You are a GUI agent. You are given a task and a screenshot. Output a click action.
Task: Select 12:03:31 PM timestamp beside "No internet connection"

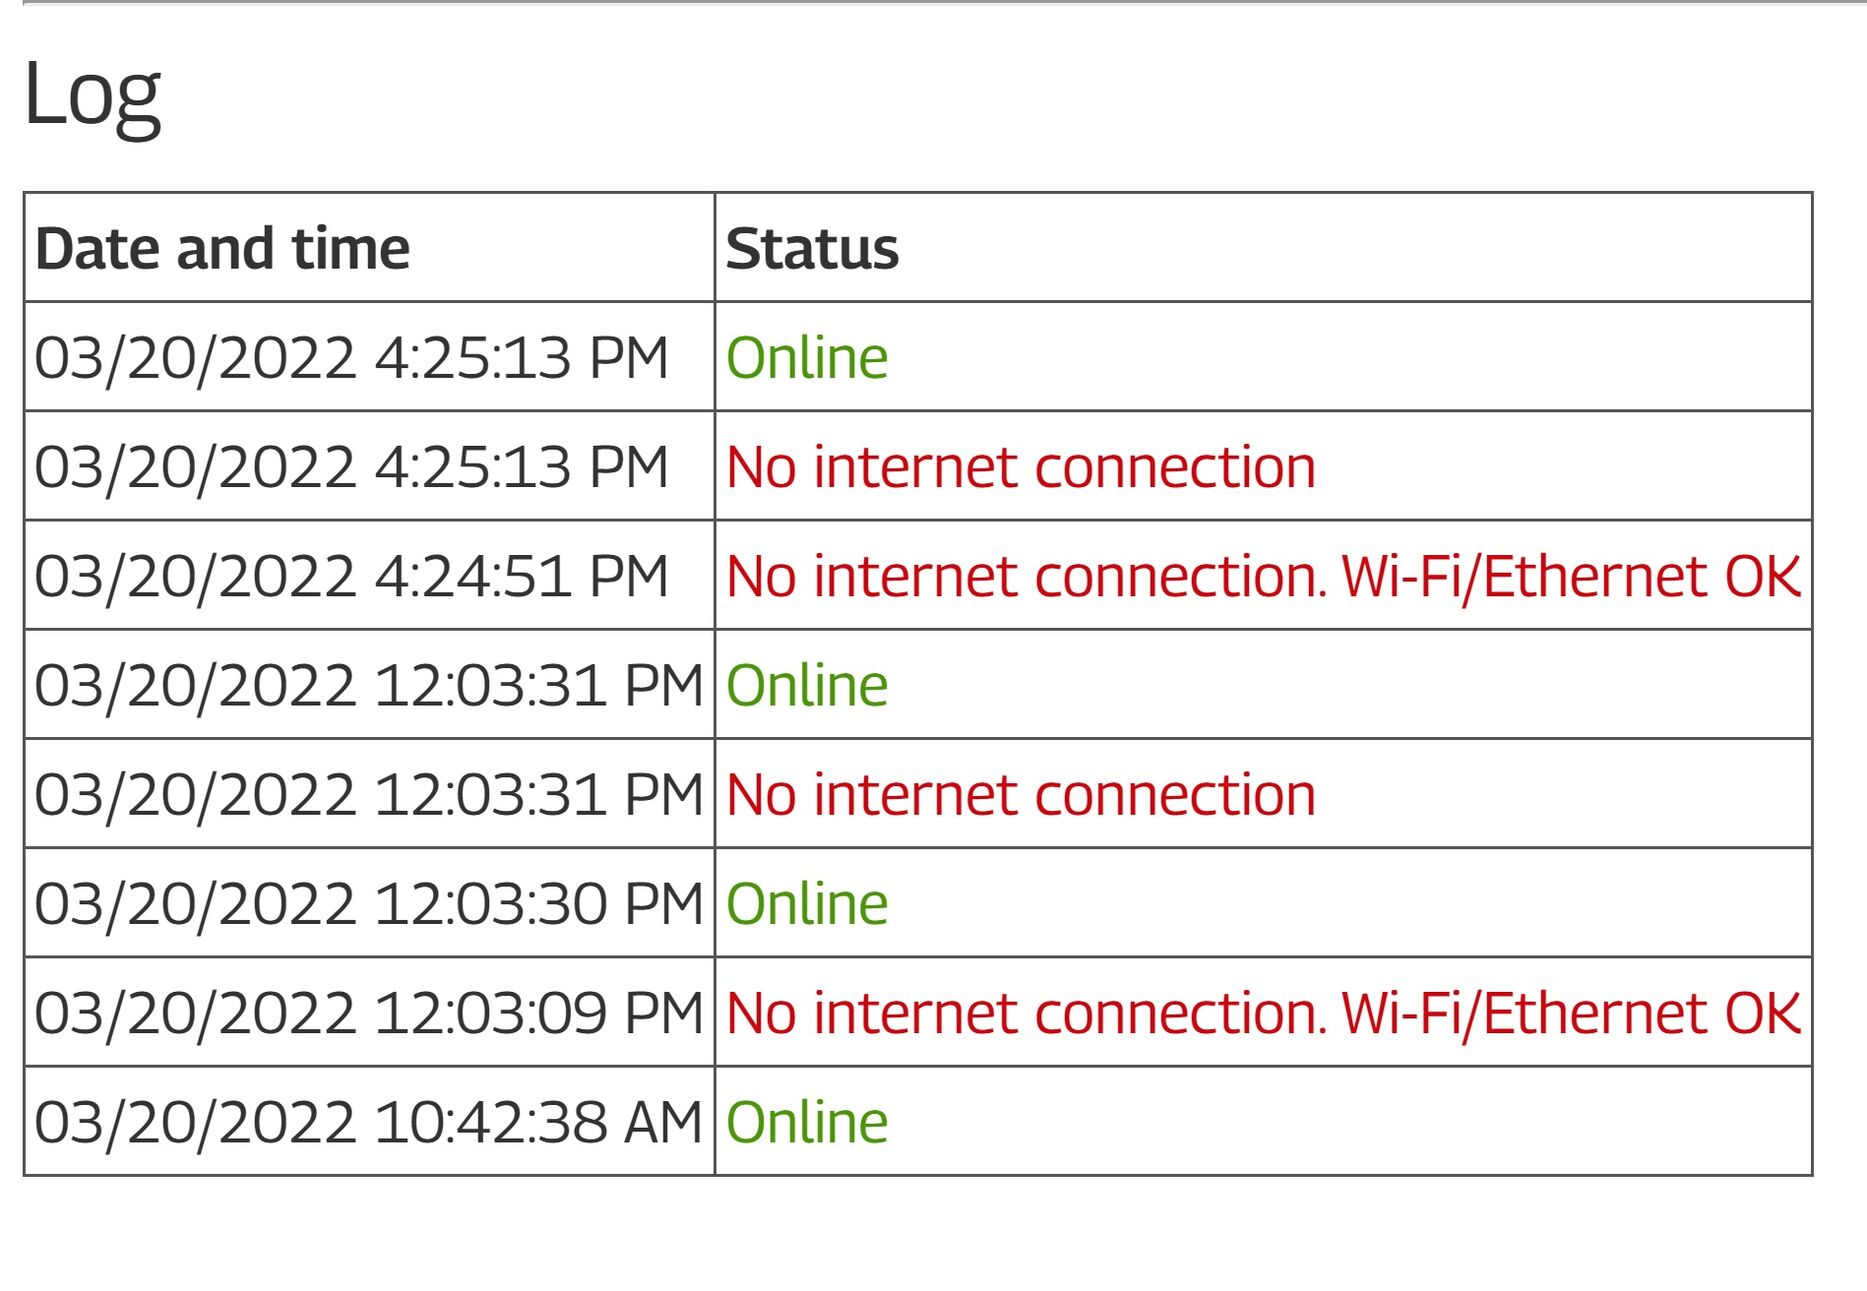click(x=368, y=795)
